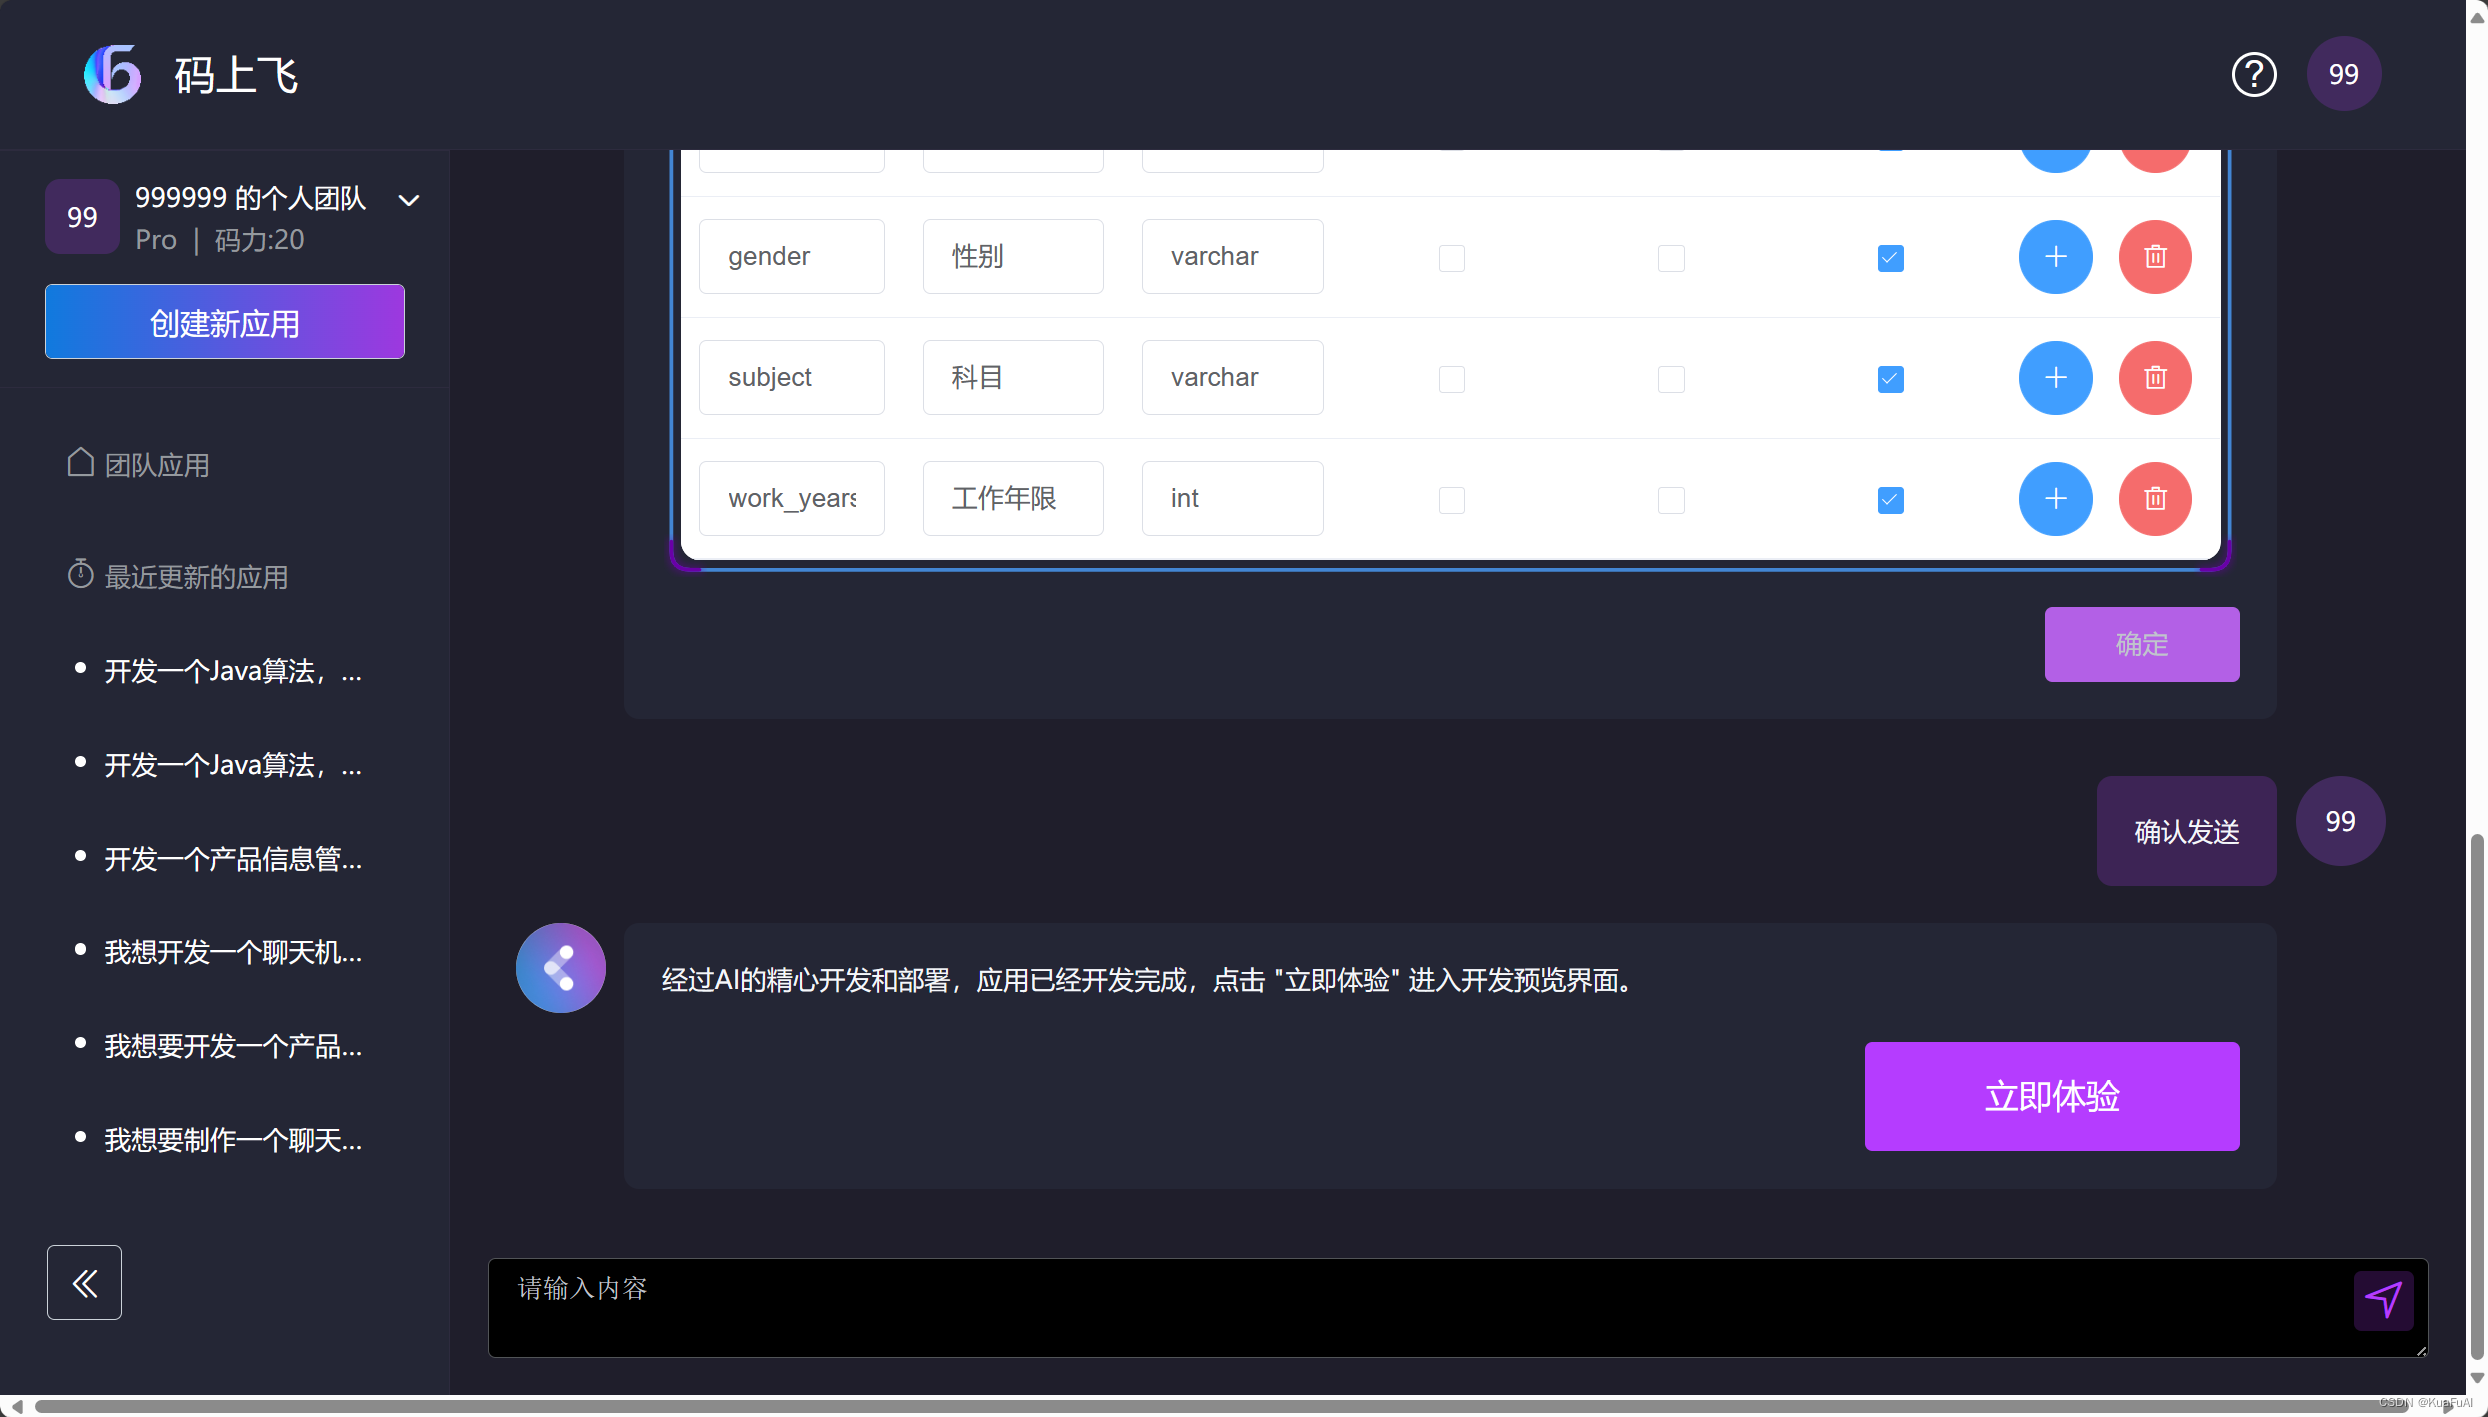Image resolution: width=2488 pixels, height=1417 pixels.
Task: Delete the work_years field row
Action: tap(2155, 499)
